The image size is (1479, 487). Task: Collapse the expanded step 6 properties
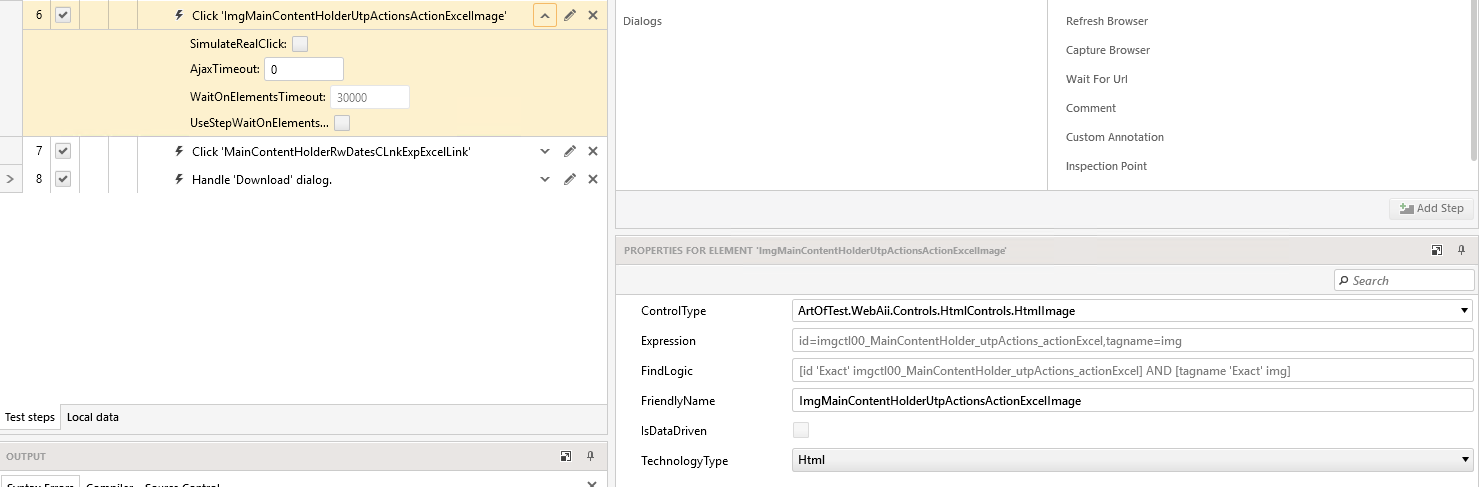point(545,15)
